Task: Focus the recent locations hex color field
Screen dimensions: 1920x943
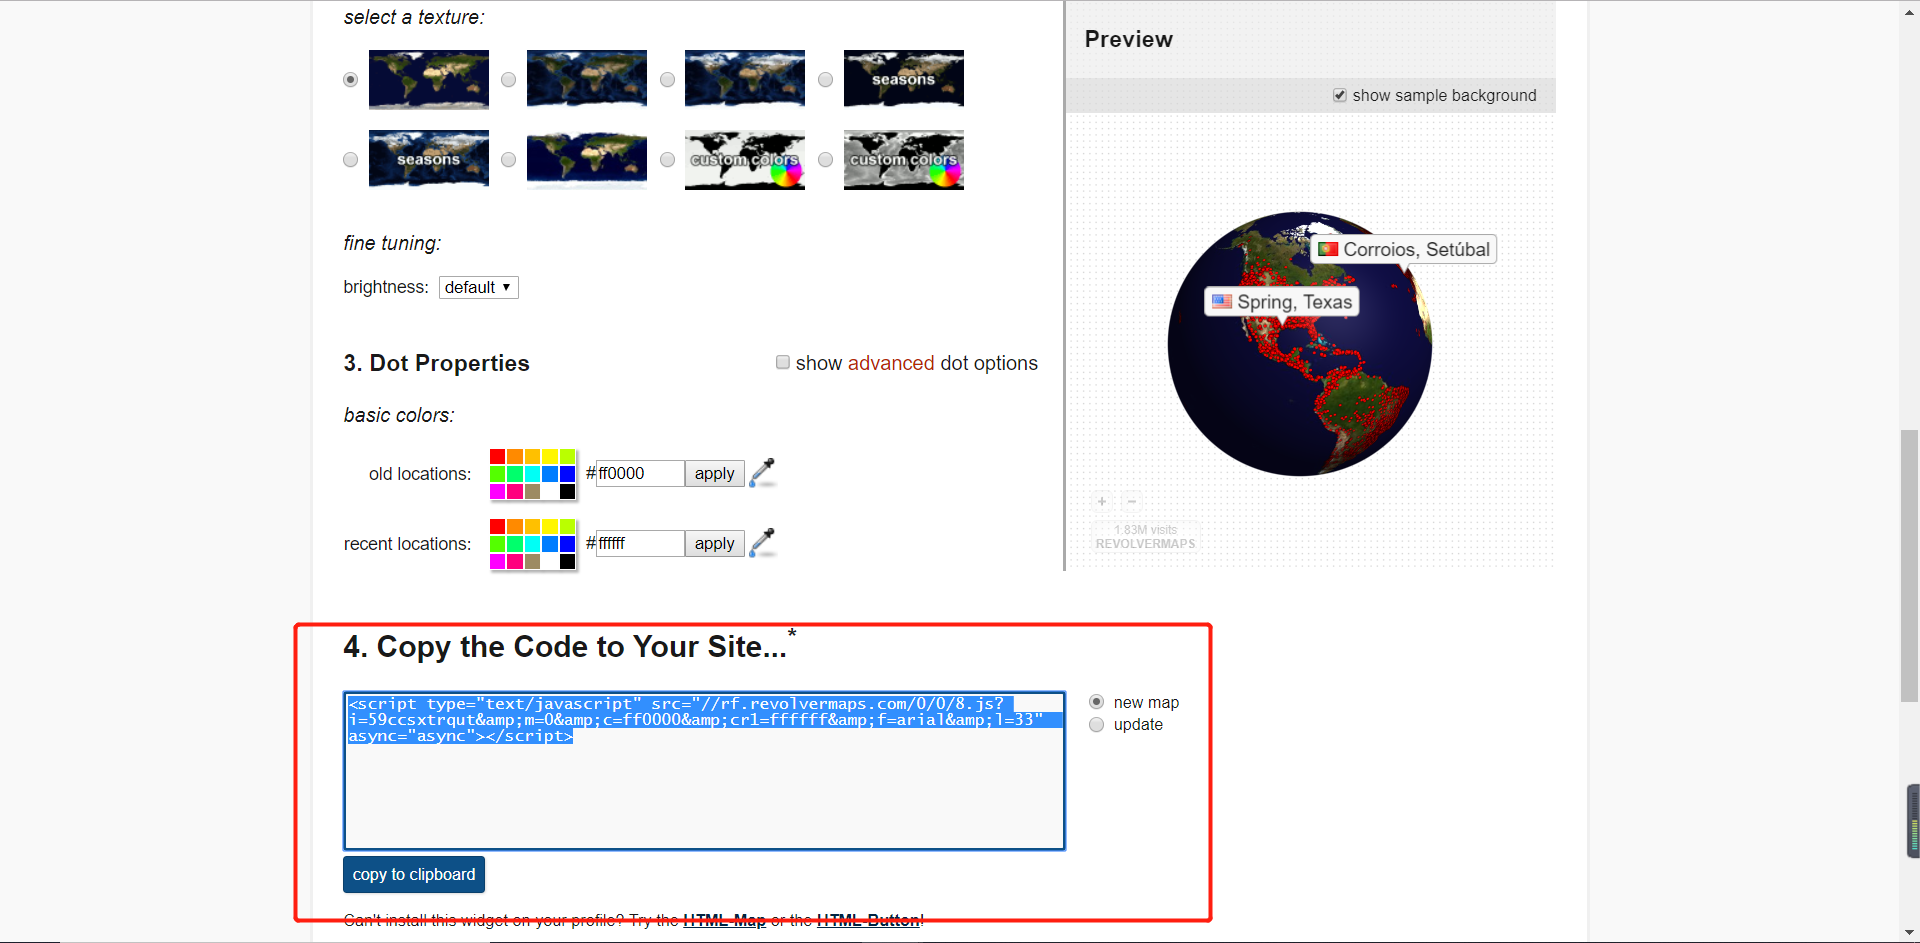Action: pos(640,543)
